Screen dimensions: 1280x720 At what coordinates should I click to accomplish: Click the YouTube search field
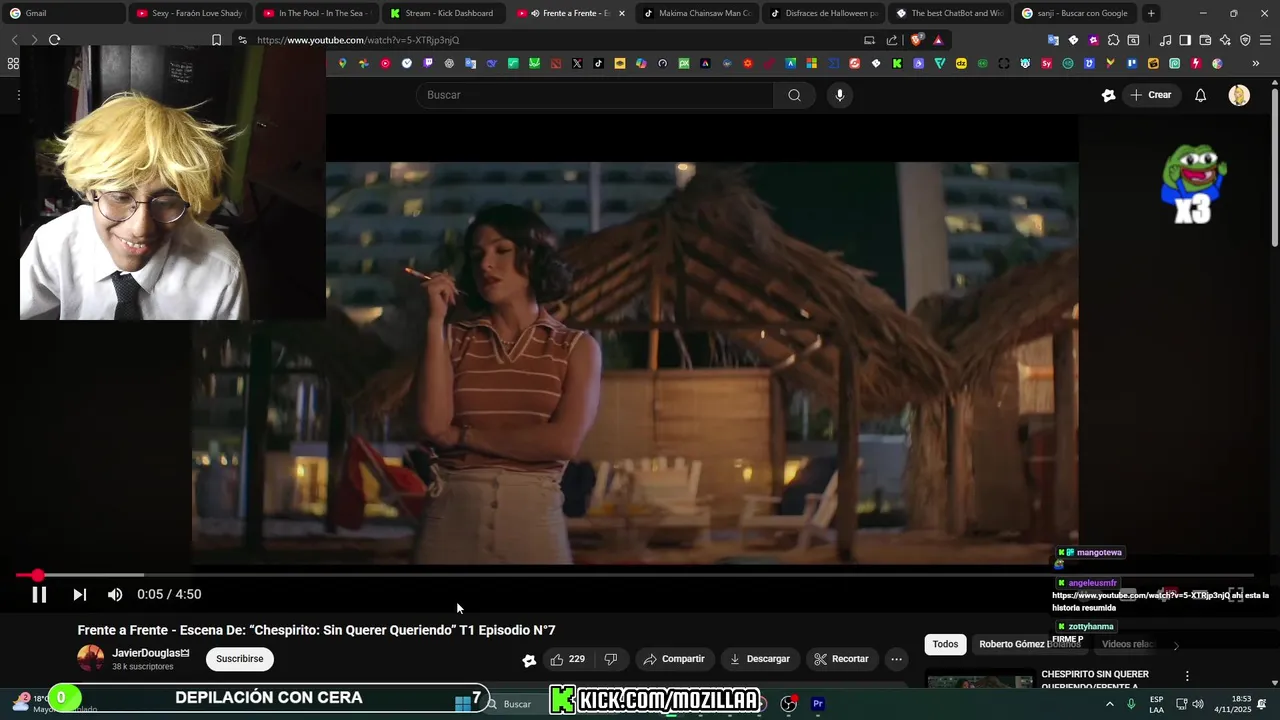point(595,95)
